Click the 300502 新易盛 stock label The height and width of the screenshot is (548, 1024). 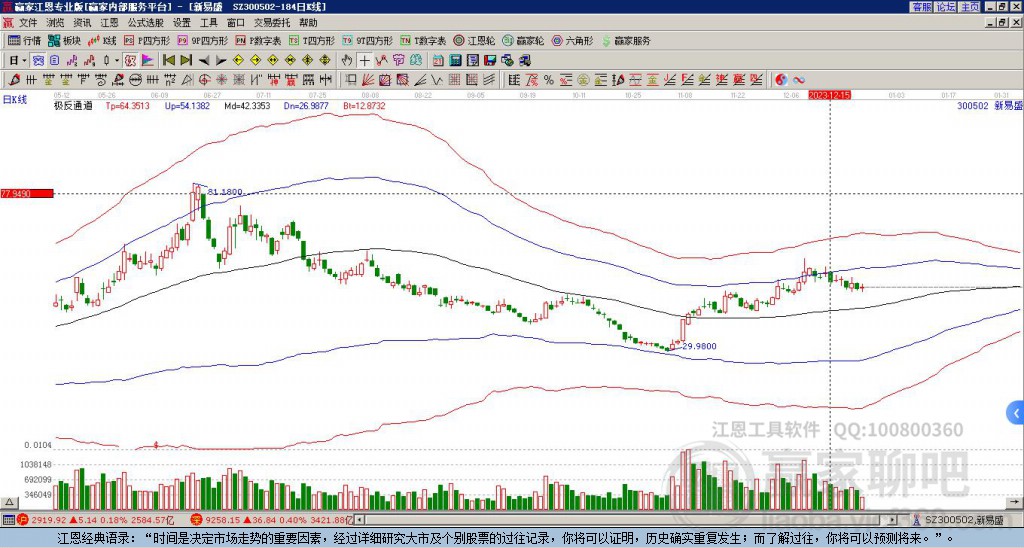click(989, 105)
